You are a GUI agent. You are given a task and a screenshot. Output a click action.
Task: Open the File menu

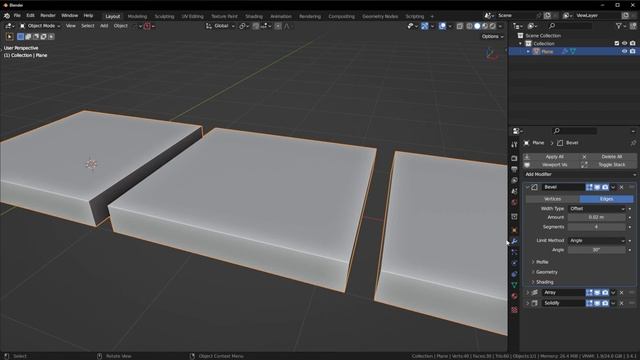[x=17, y=16]
